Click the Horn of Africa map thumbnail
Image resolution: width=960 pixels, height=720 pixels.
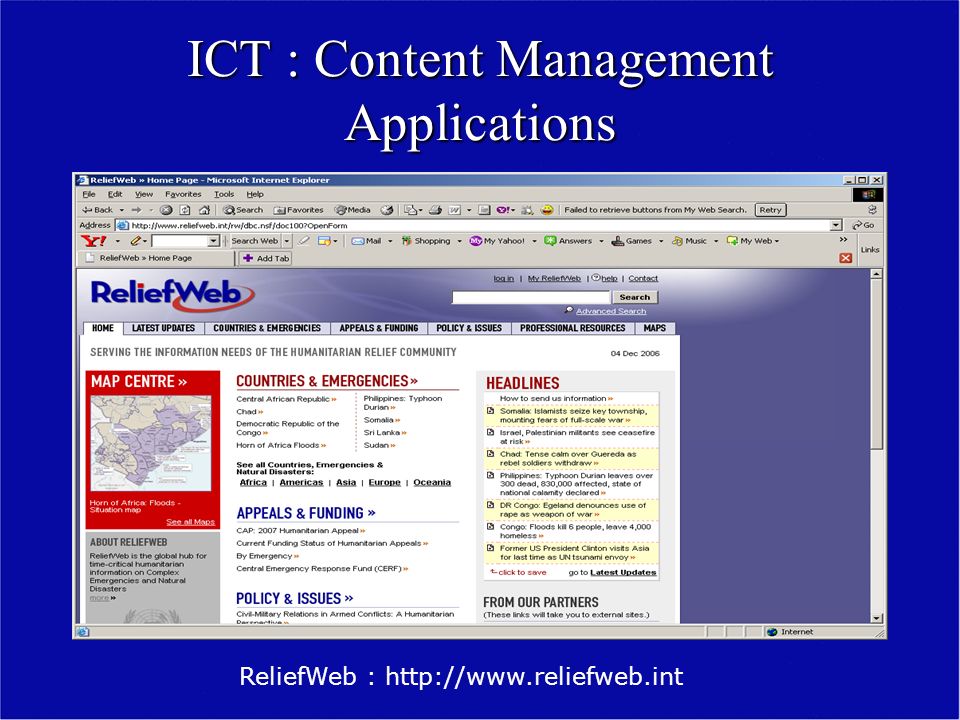[151, 443]
